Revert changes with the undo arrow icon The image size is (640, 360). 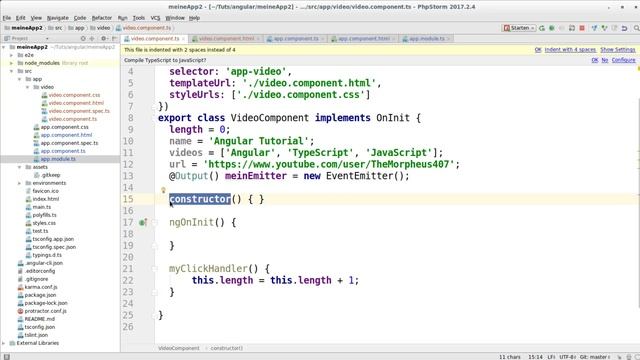pos(624,28)
